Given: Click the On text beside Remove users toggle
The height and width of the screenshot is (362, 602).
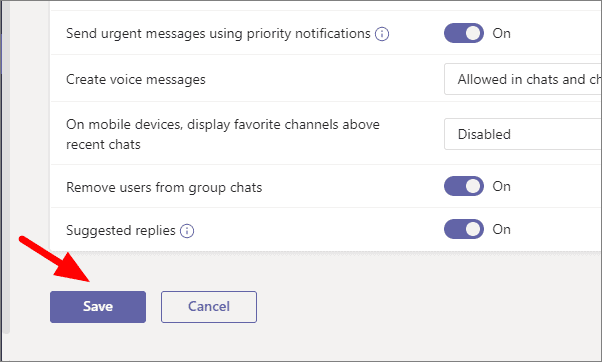Looking at the screenshot, I should (501, 186).
